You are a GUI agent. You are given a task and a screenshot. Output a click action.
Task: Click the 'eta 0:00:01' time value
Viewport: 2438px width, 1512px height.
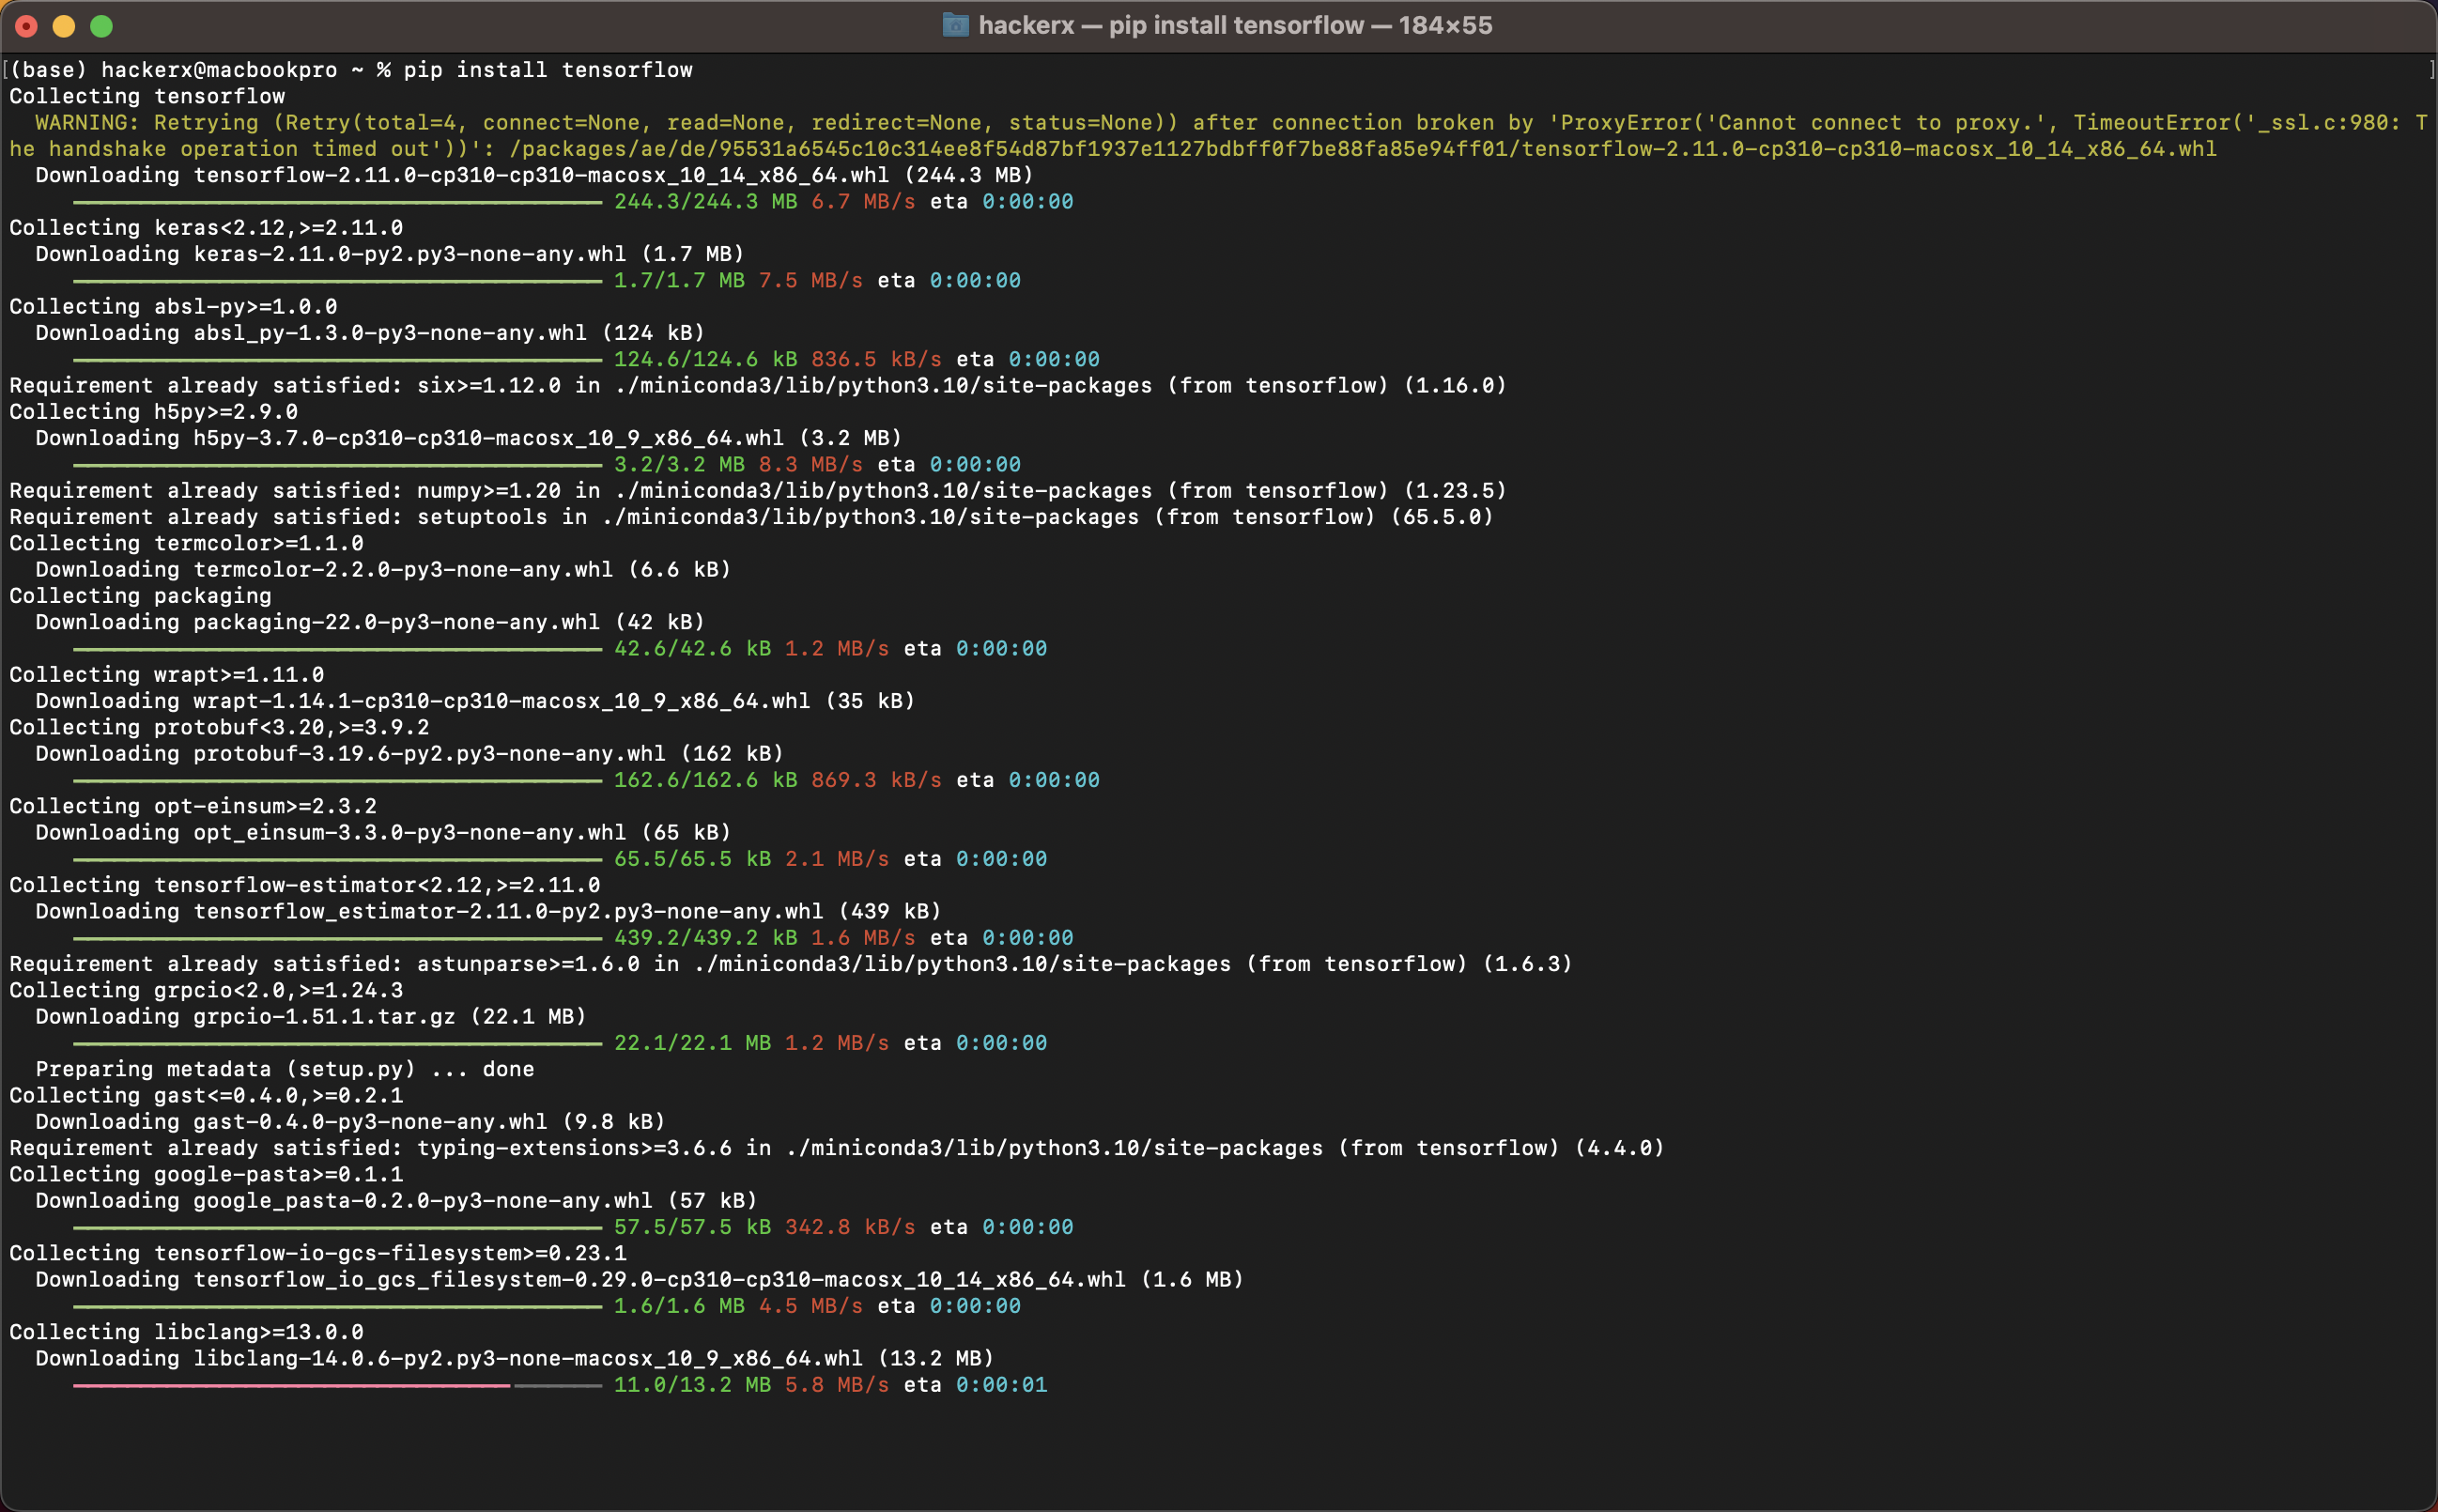click(975, 1385)
